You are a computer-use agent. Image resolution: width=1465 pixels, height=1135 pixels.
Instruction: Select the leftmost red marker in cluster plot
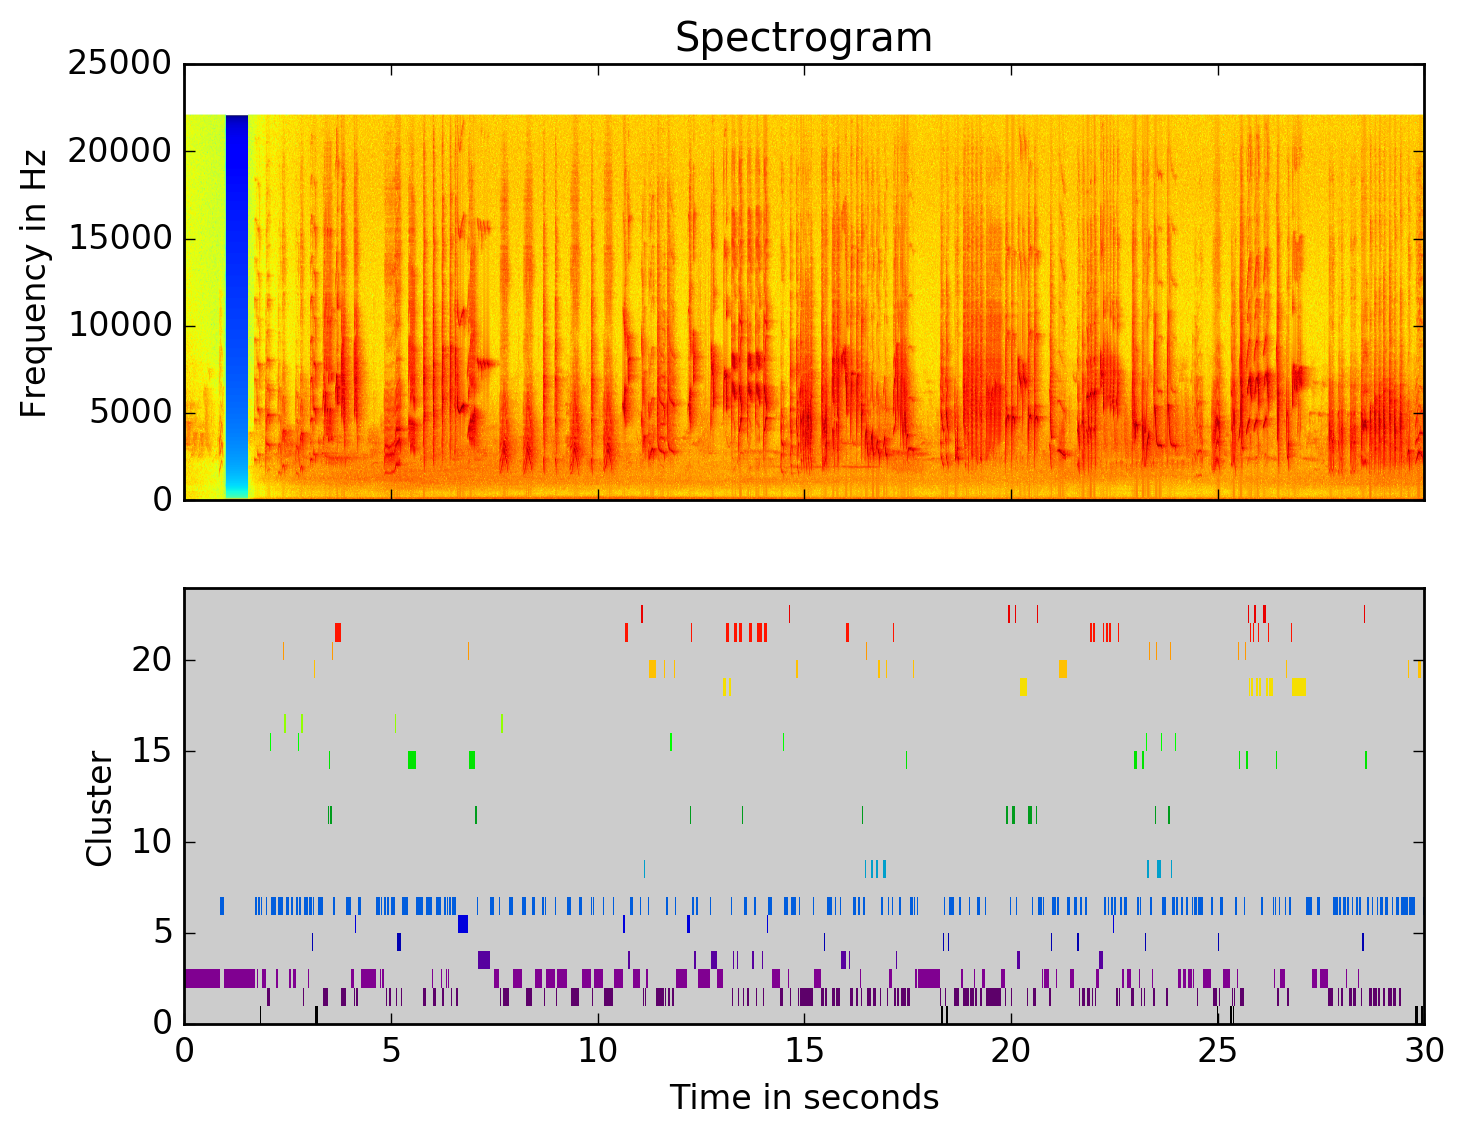(338, 632)
